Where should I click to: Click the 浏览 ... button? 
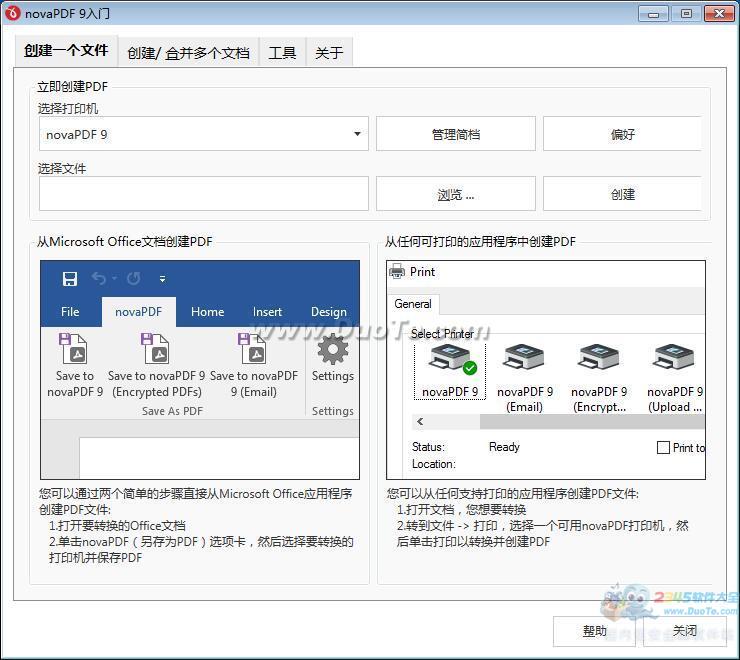456,194
